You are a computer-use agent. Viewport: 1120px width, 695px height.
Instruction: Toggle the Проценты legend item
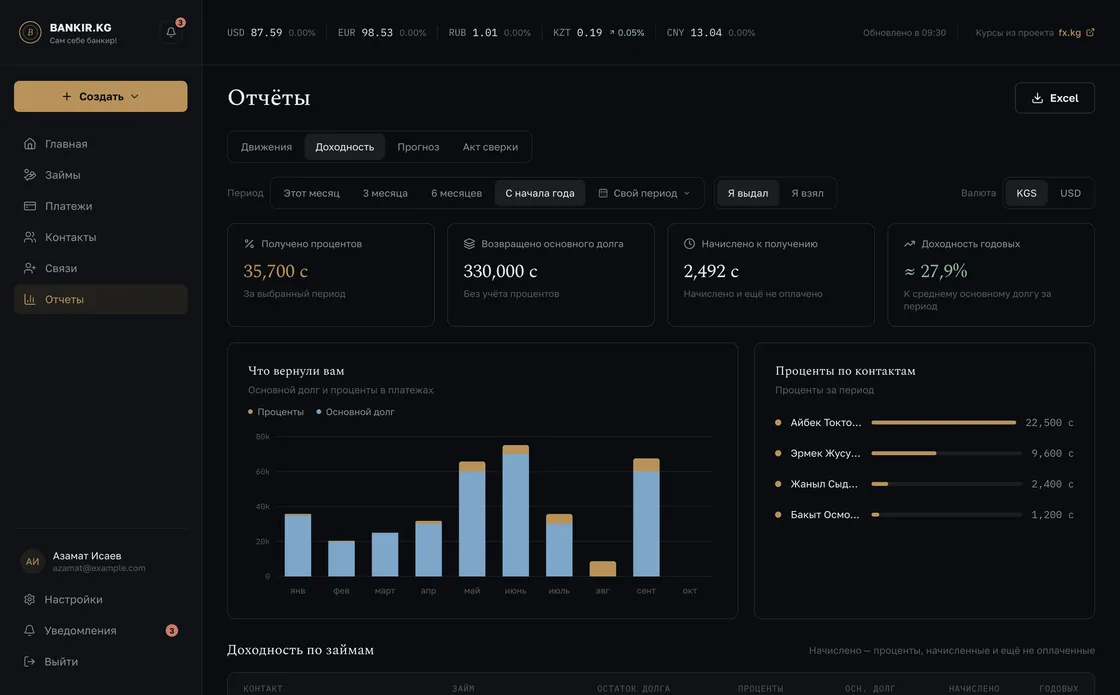(276, 412)
